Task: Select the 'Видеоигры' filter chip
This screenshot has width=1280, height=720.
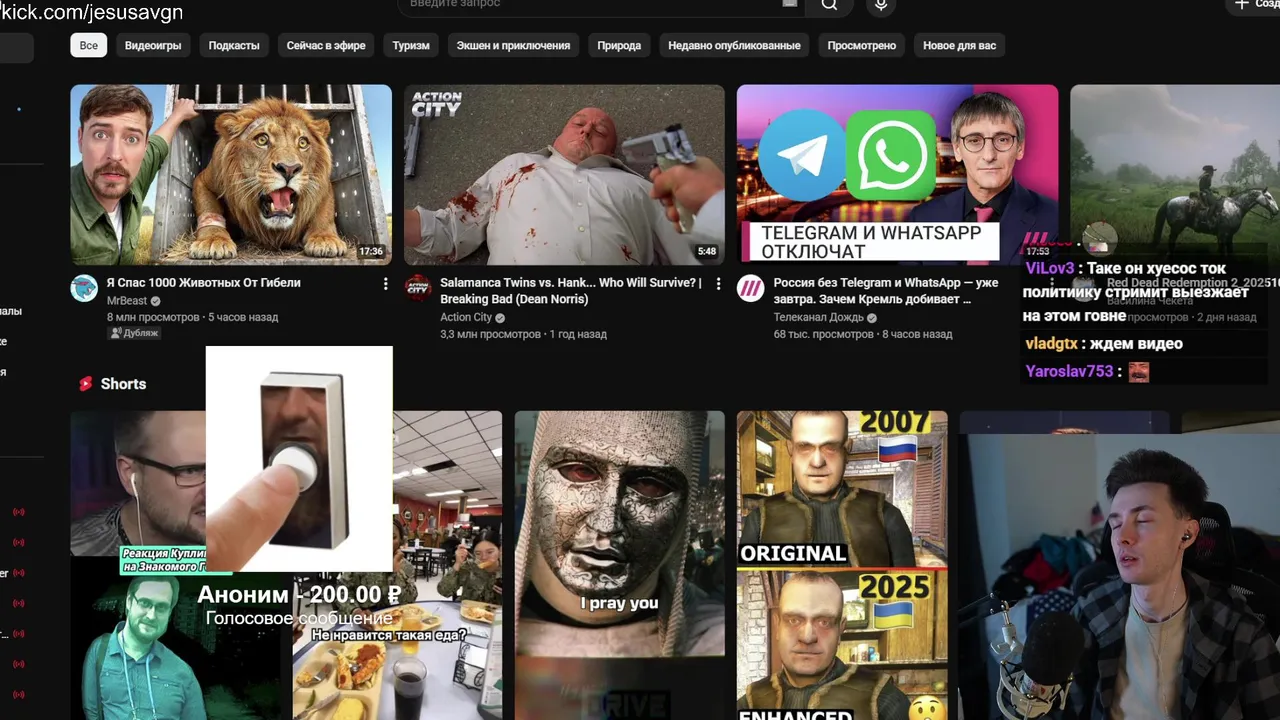Action: pyautogui.click(x=153, y=45)
